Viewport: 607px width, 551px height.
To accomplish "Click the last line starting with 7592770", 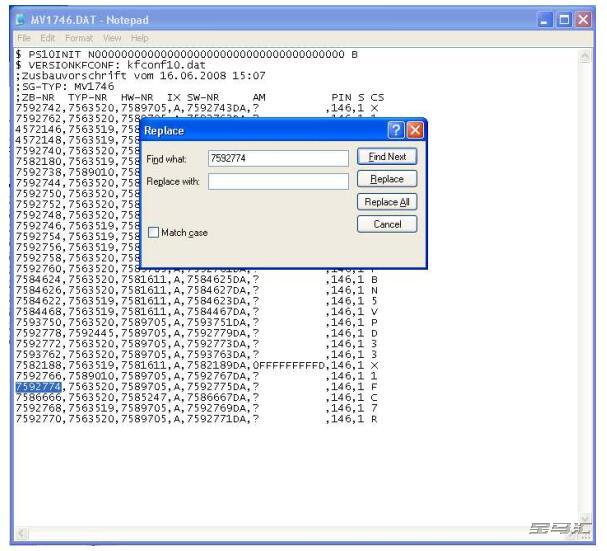I will pyautogui.click(x=197, y=419).
